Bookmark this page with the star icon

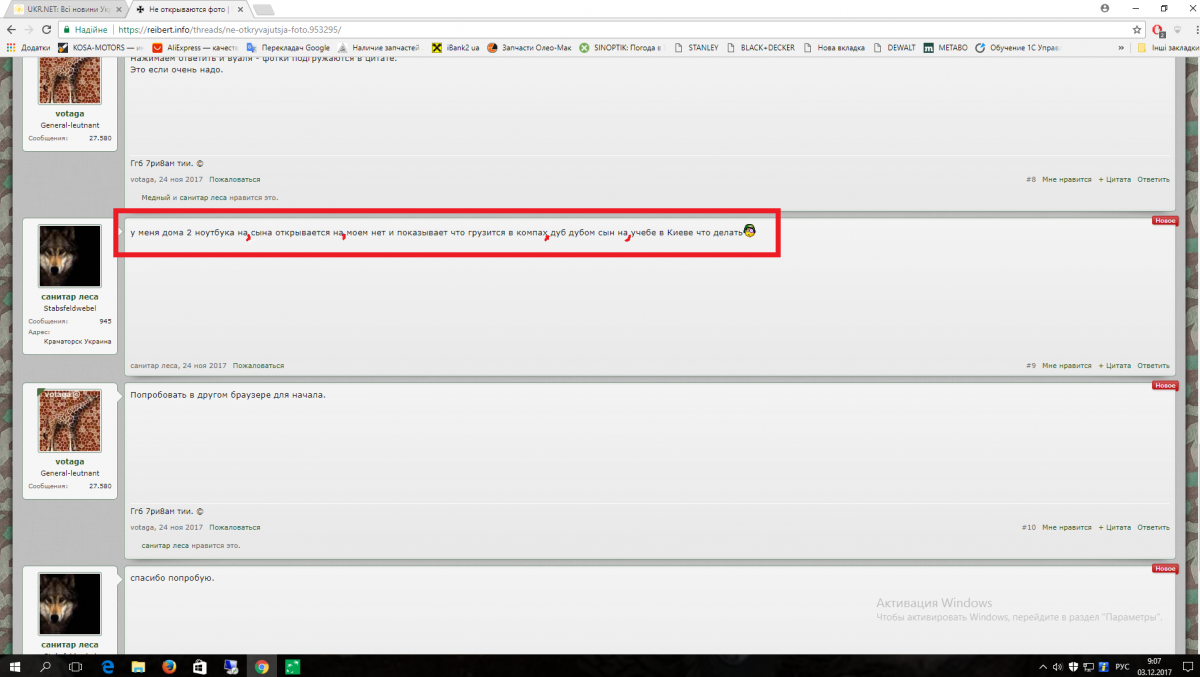[1136, 30]
